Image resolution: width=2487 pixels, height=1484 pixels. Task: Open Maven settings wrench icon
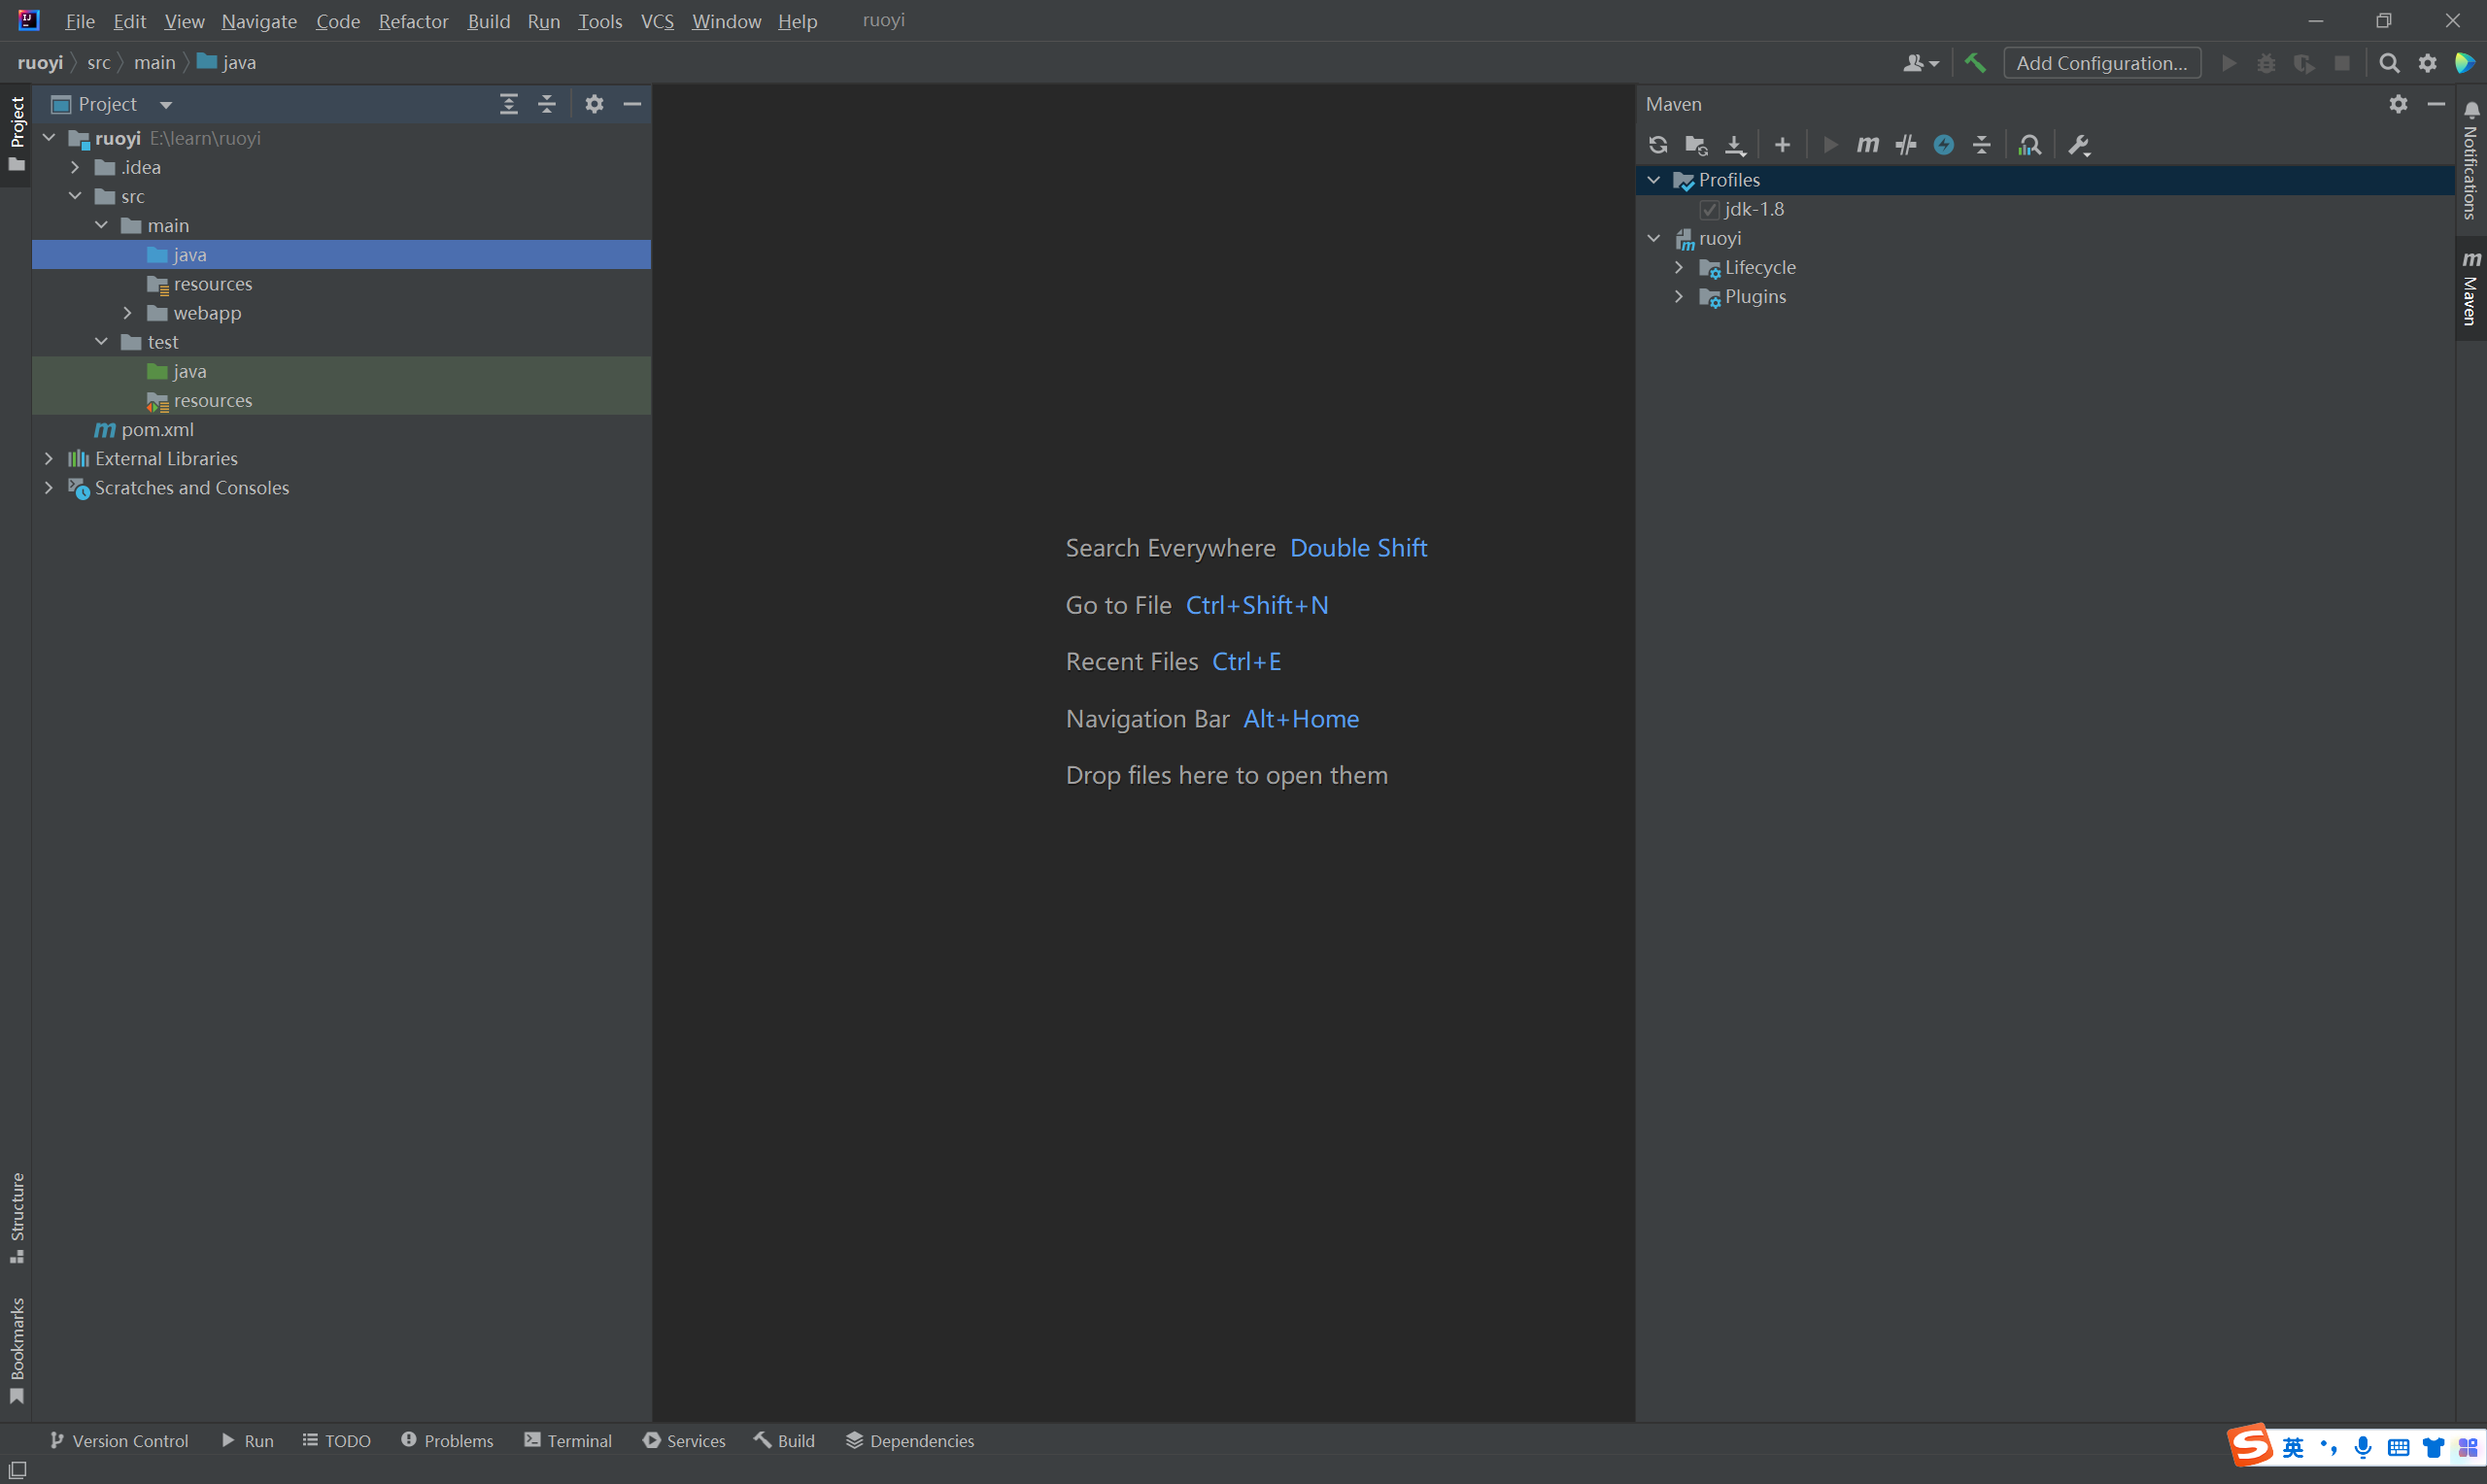(x=2079, y=145)
